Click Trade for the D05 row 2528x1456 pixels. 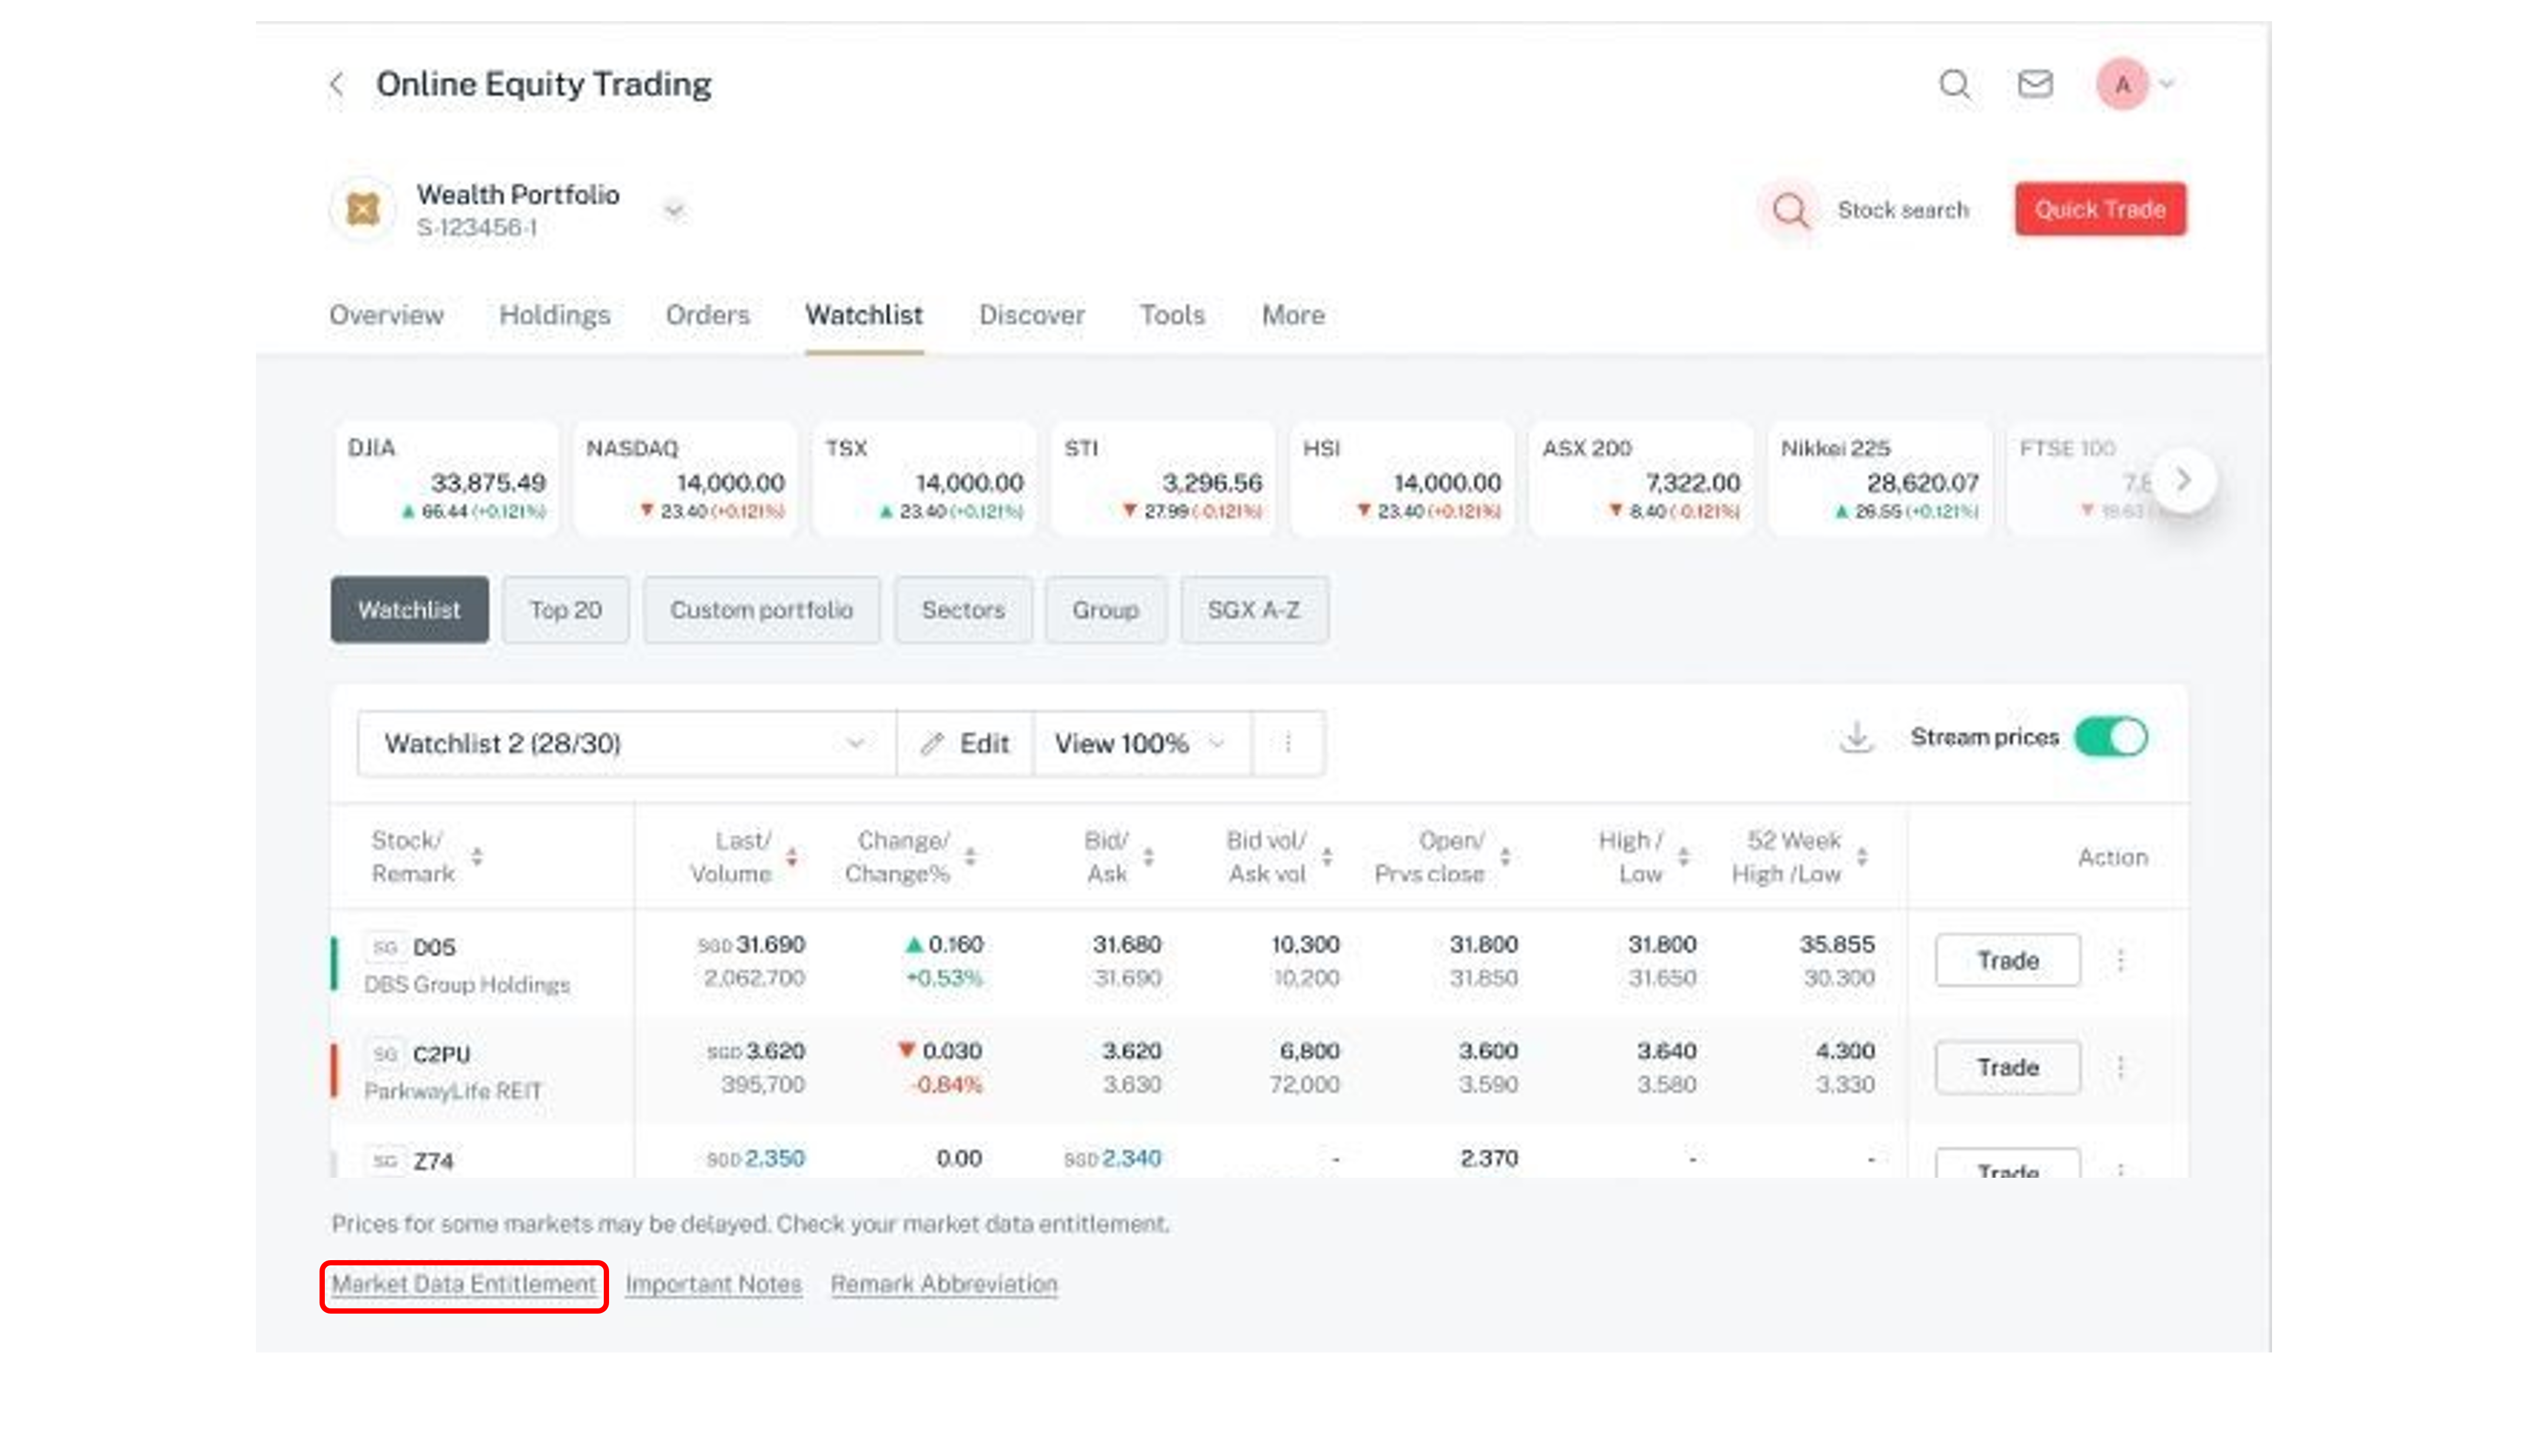pos(2008,960)
